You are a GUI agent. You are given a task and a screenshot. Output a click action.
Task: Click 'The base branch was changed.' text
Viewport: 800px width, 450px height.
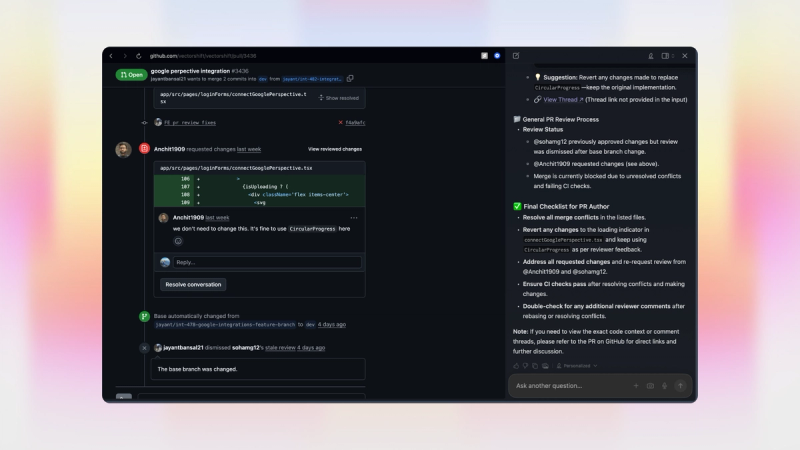(x=197, y=369)
